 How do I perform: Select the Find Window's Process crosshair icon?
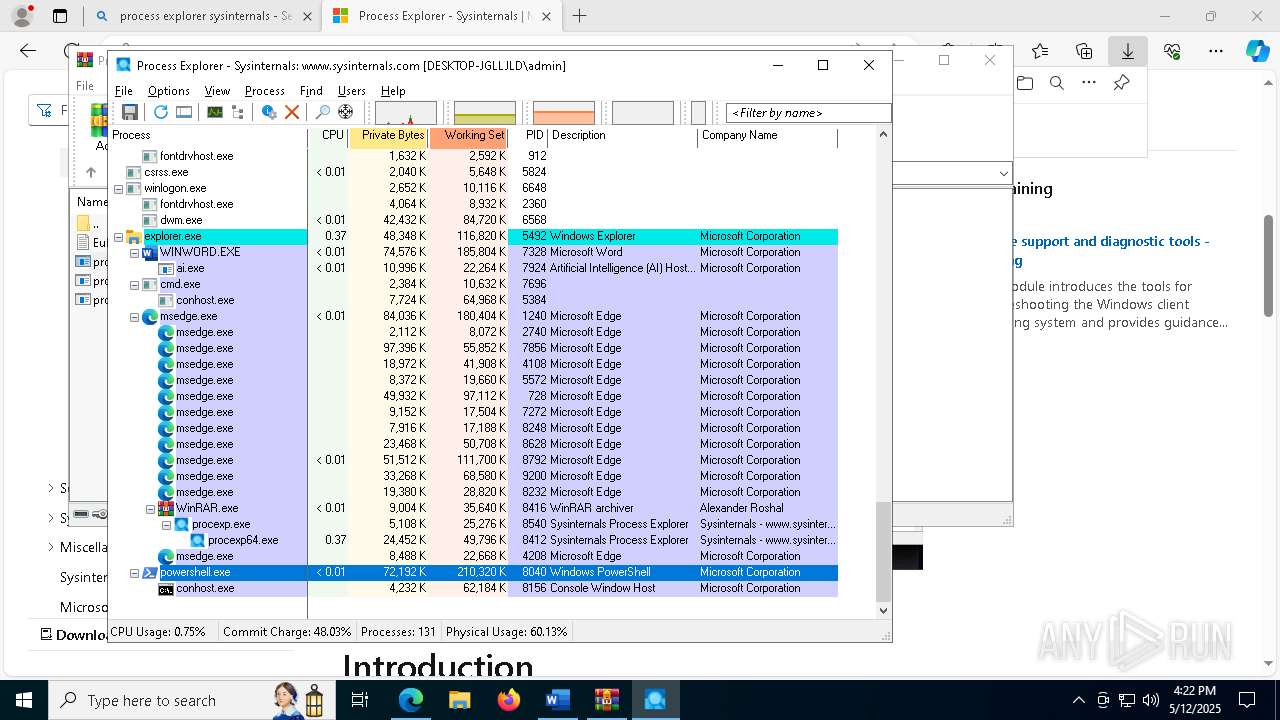coord(345,112)
